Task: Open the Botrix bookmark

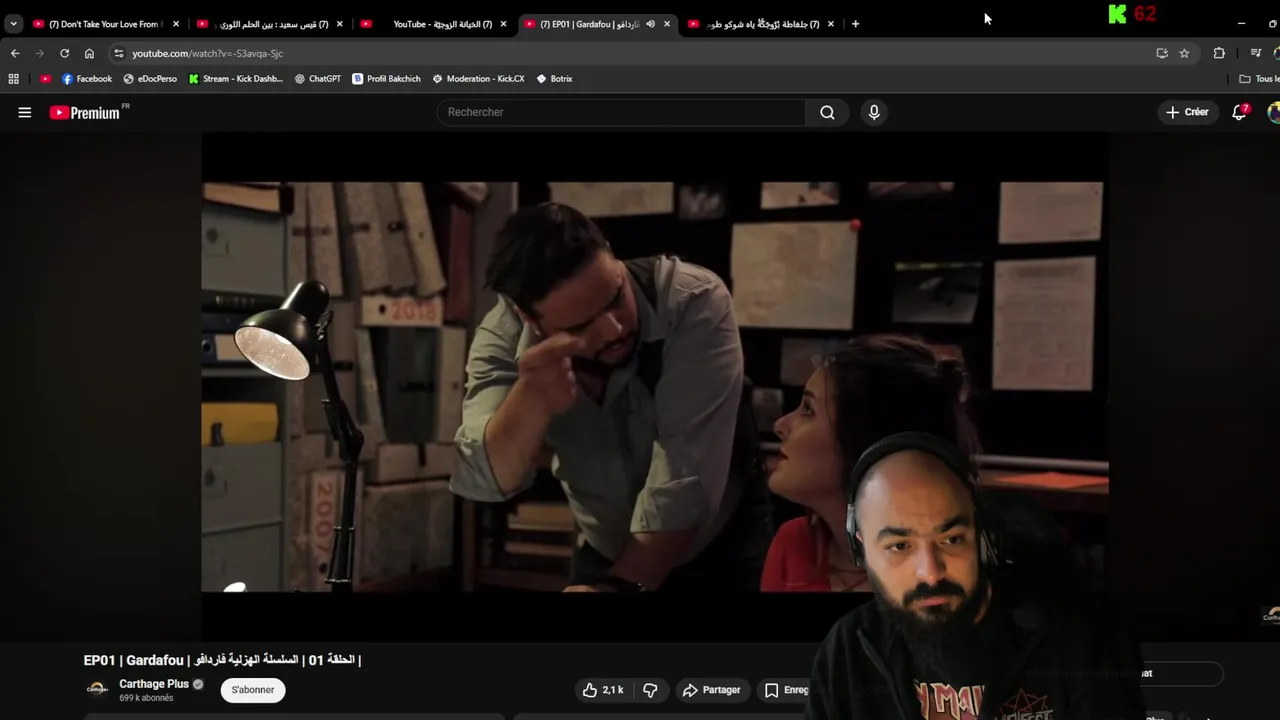Action: click(555, 79)
